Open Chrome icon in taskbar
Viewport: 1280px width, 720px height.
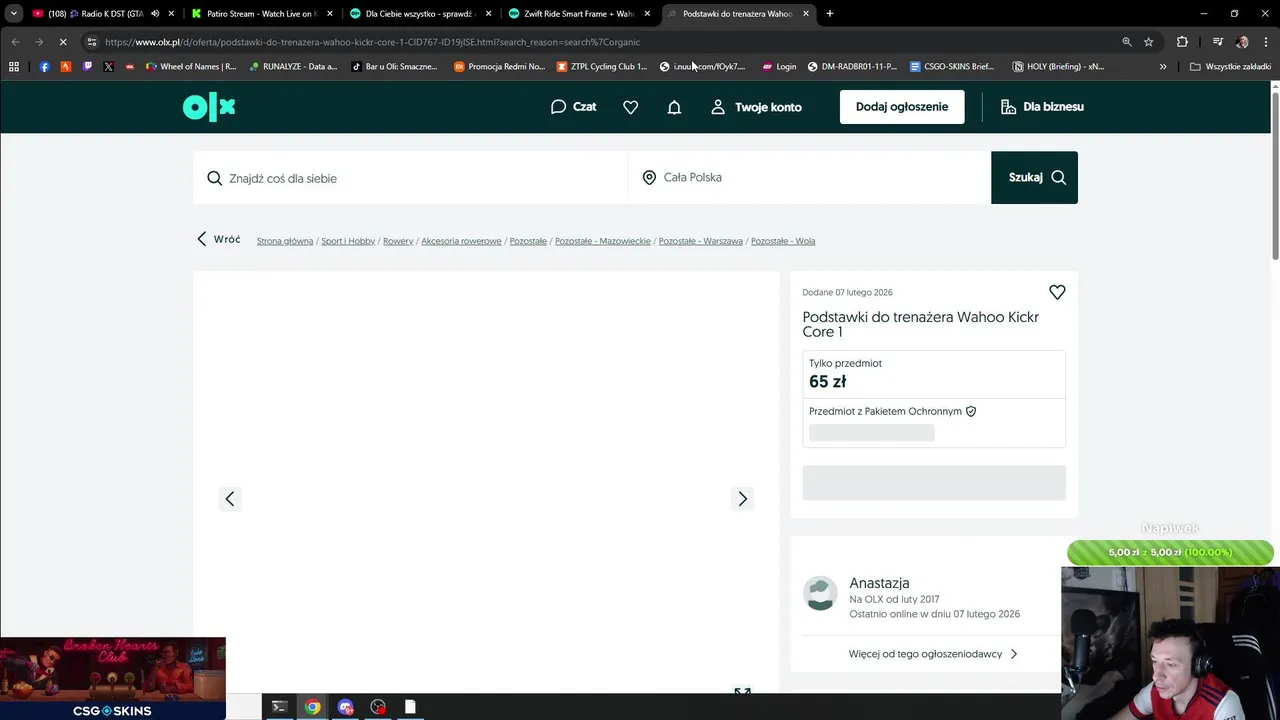click(x=313, y=707)
